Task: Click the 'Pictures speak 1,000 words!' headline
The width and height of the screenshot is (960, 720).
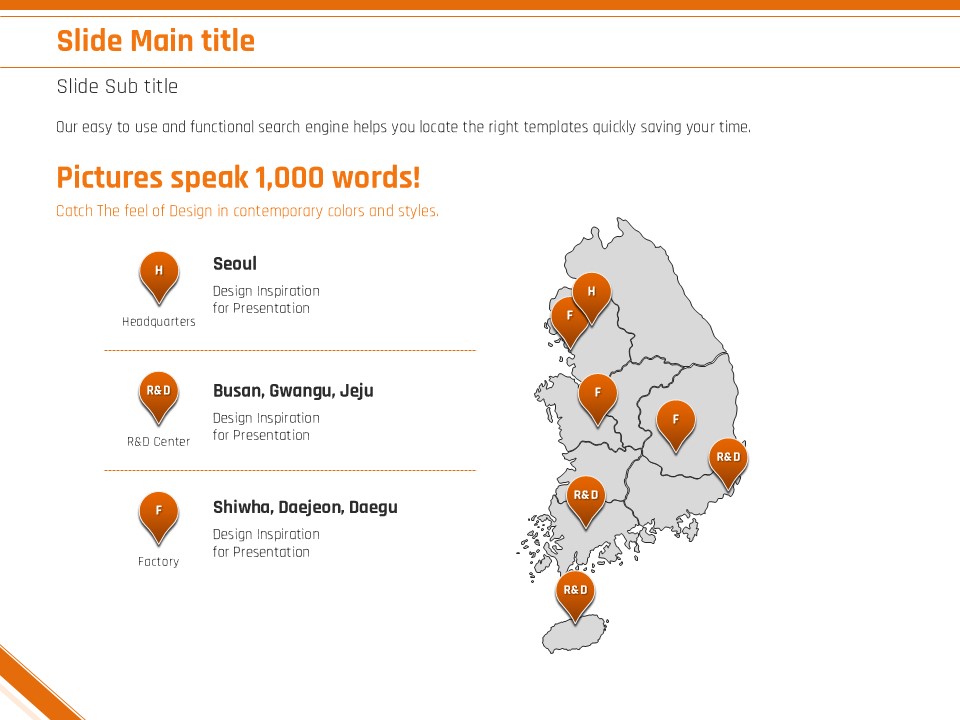Action: tap(238, 178)
